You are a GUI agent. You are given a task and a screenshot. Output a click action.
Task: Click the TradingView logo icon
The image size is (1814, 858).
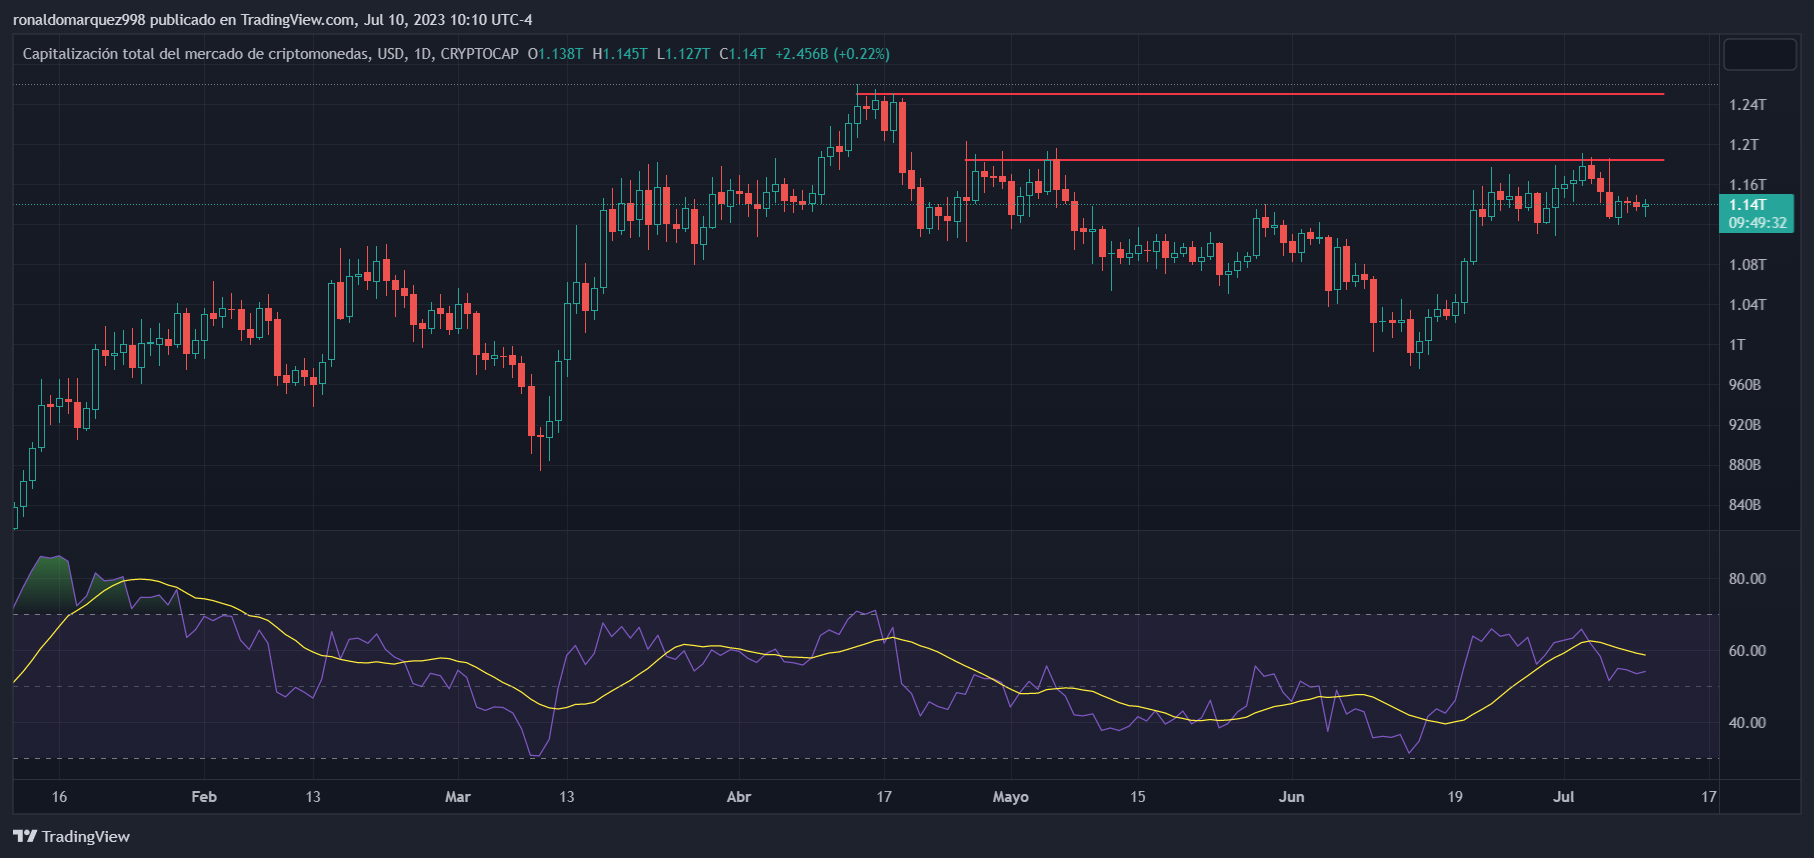25,836
